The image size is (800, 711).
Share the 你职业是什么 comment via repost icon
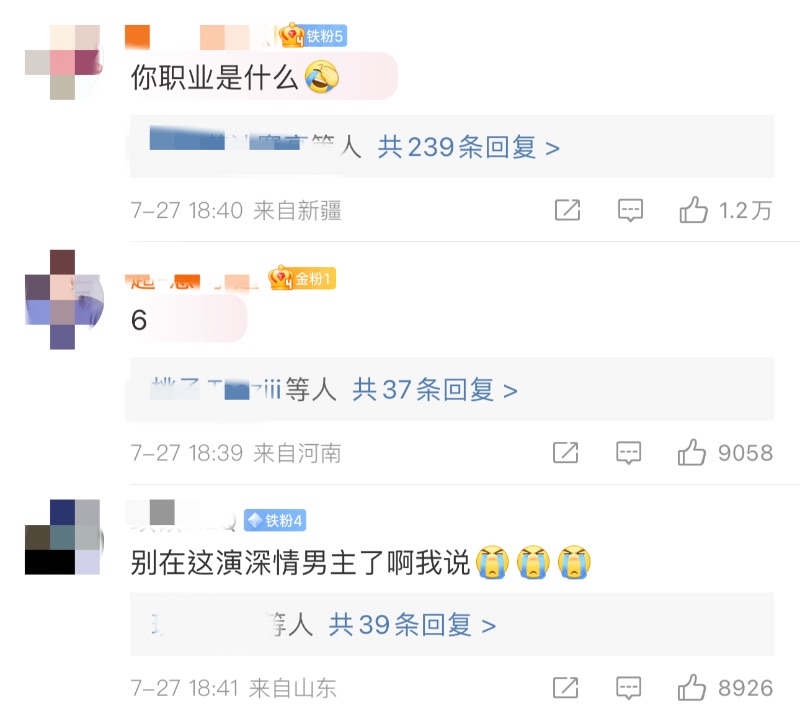[567, 210]
